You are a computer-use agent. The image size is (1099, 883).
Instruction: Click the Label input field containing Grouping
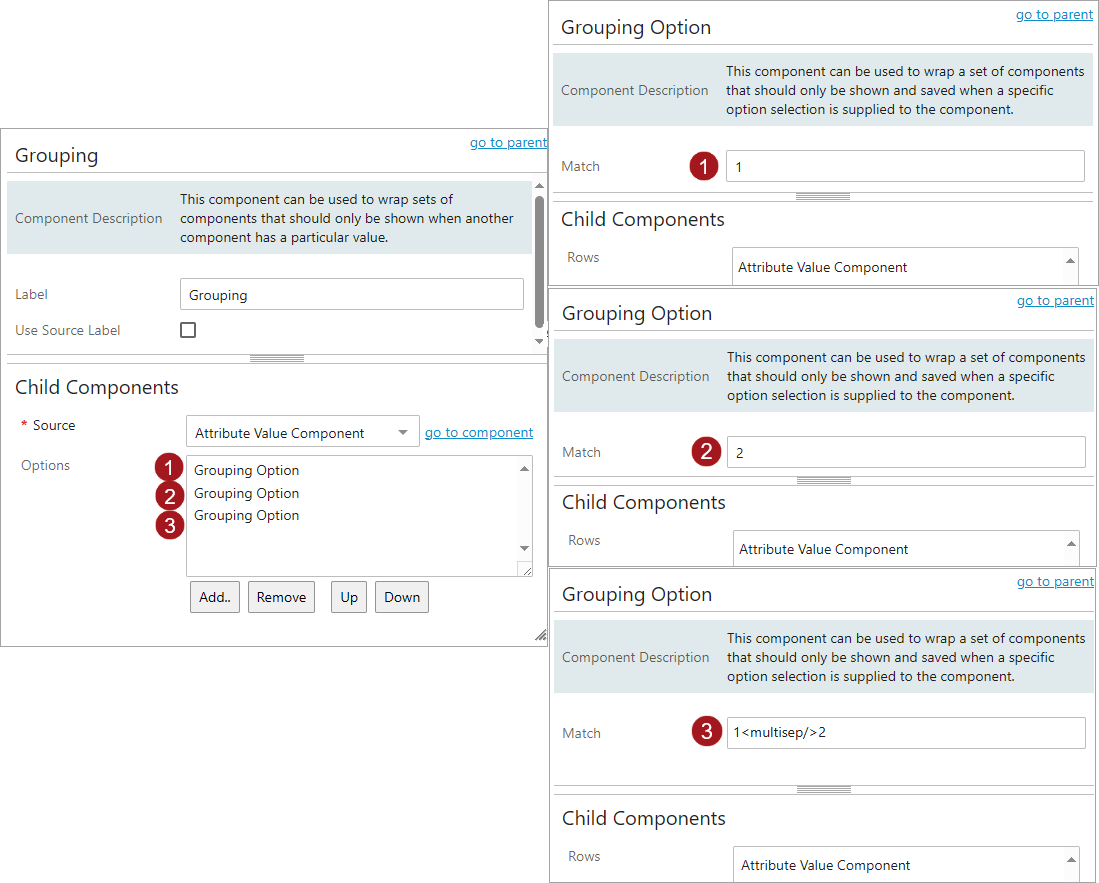tap(351, 295)
